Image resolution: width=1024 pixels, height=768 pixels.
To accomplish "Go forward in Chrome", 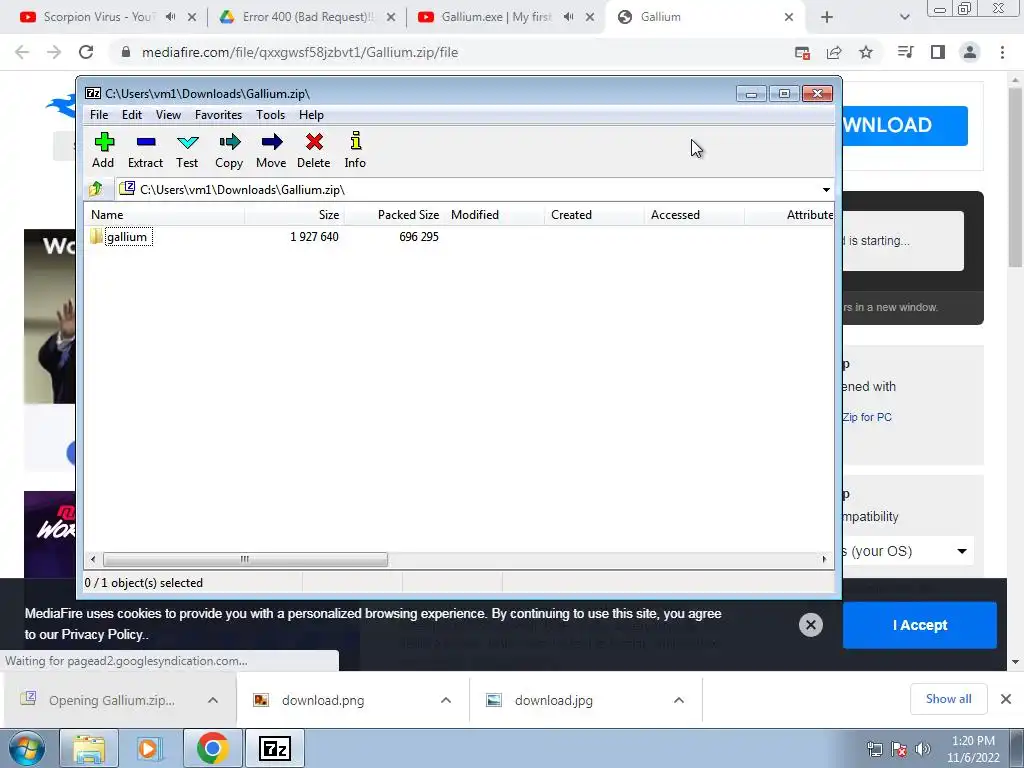I will (54, 52).
